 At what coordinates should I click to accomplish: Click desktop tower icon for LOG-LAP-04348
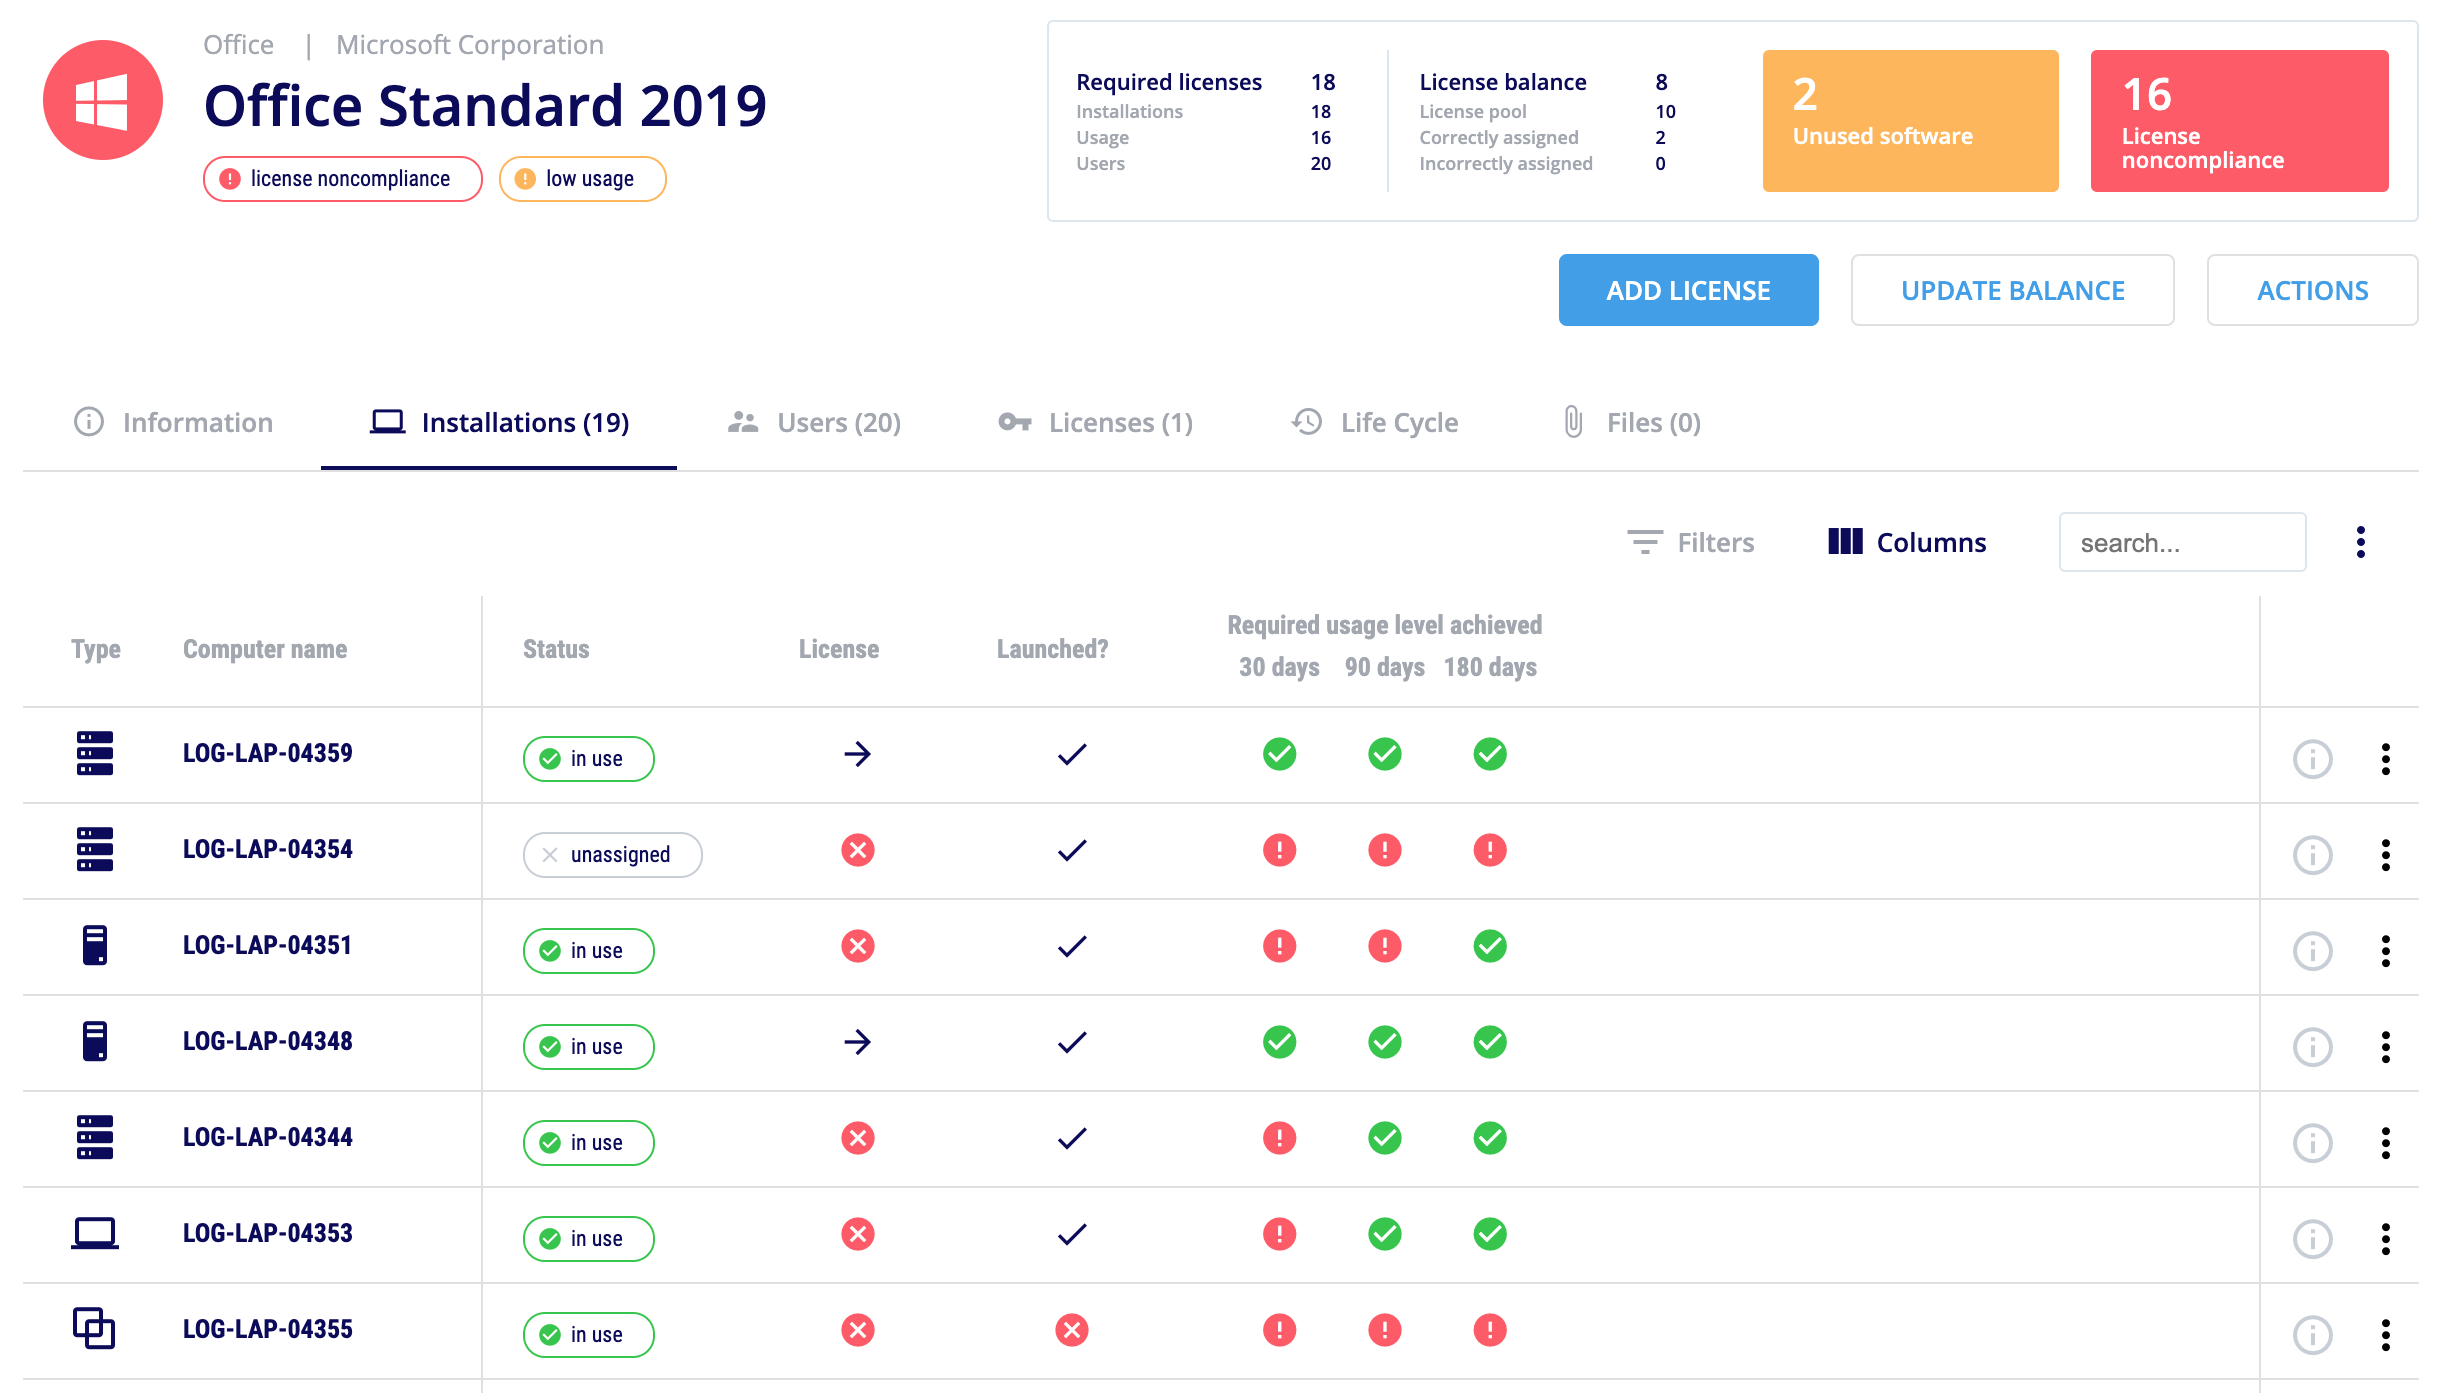tap(95, 1041)
